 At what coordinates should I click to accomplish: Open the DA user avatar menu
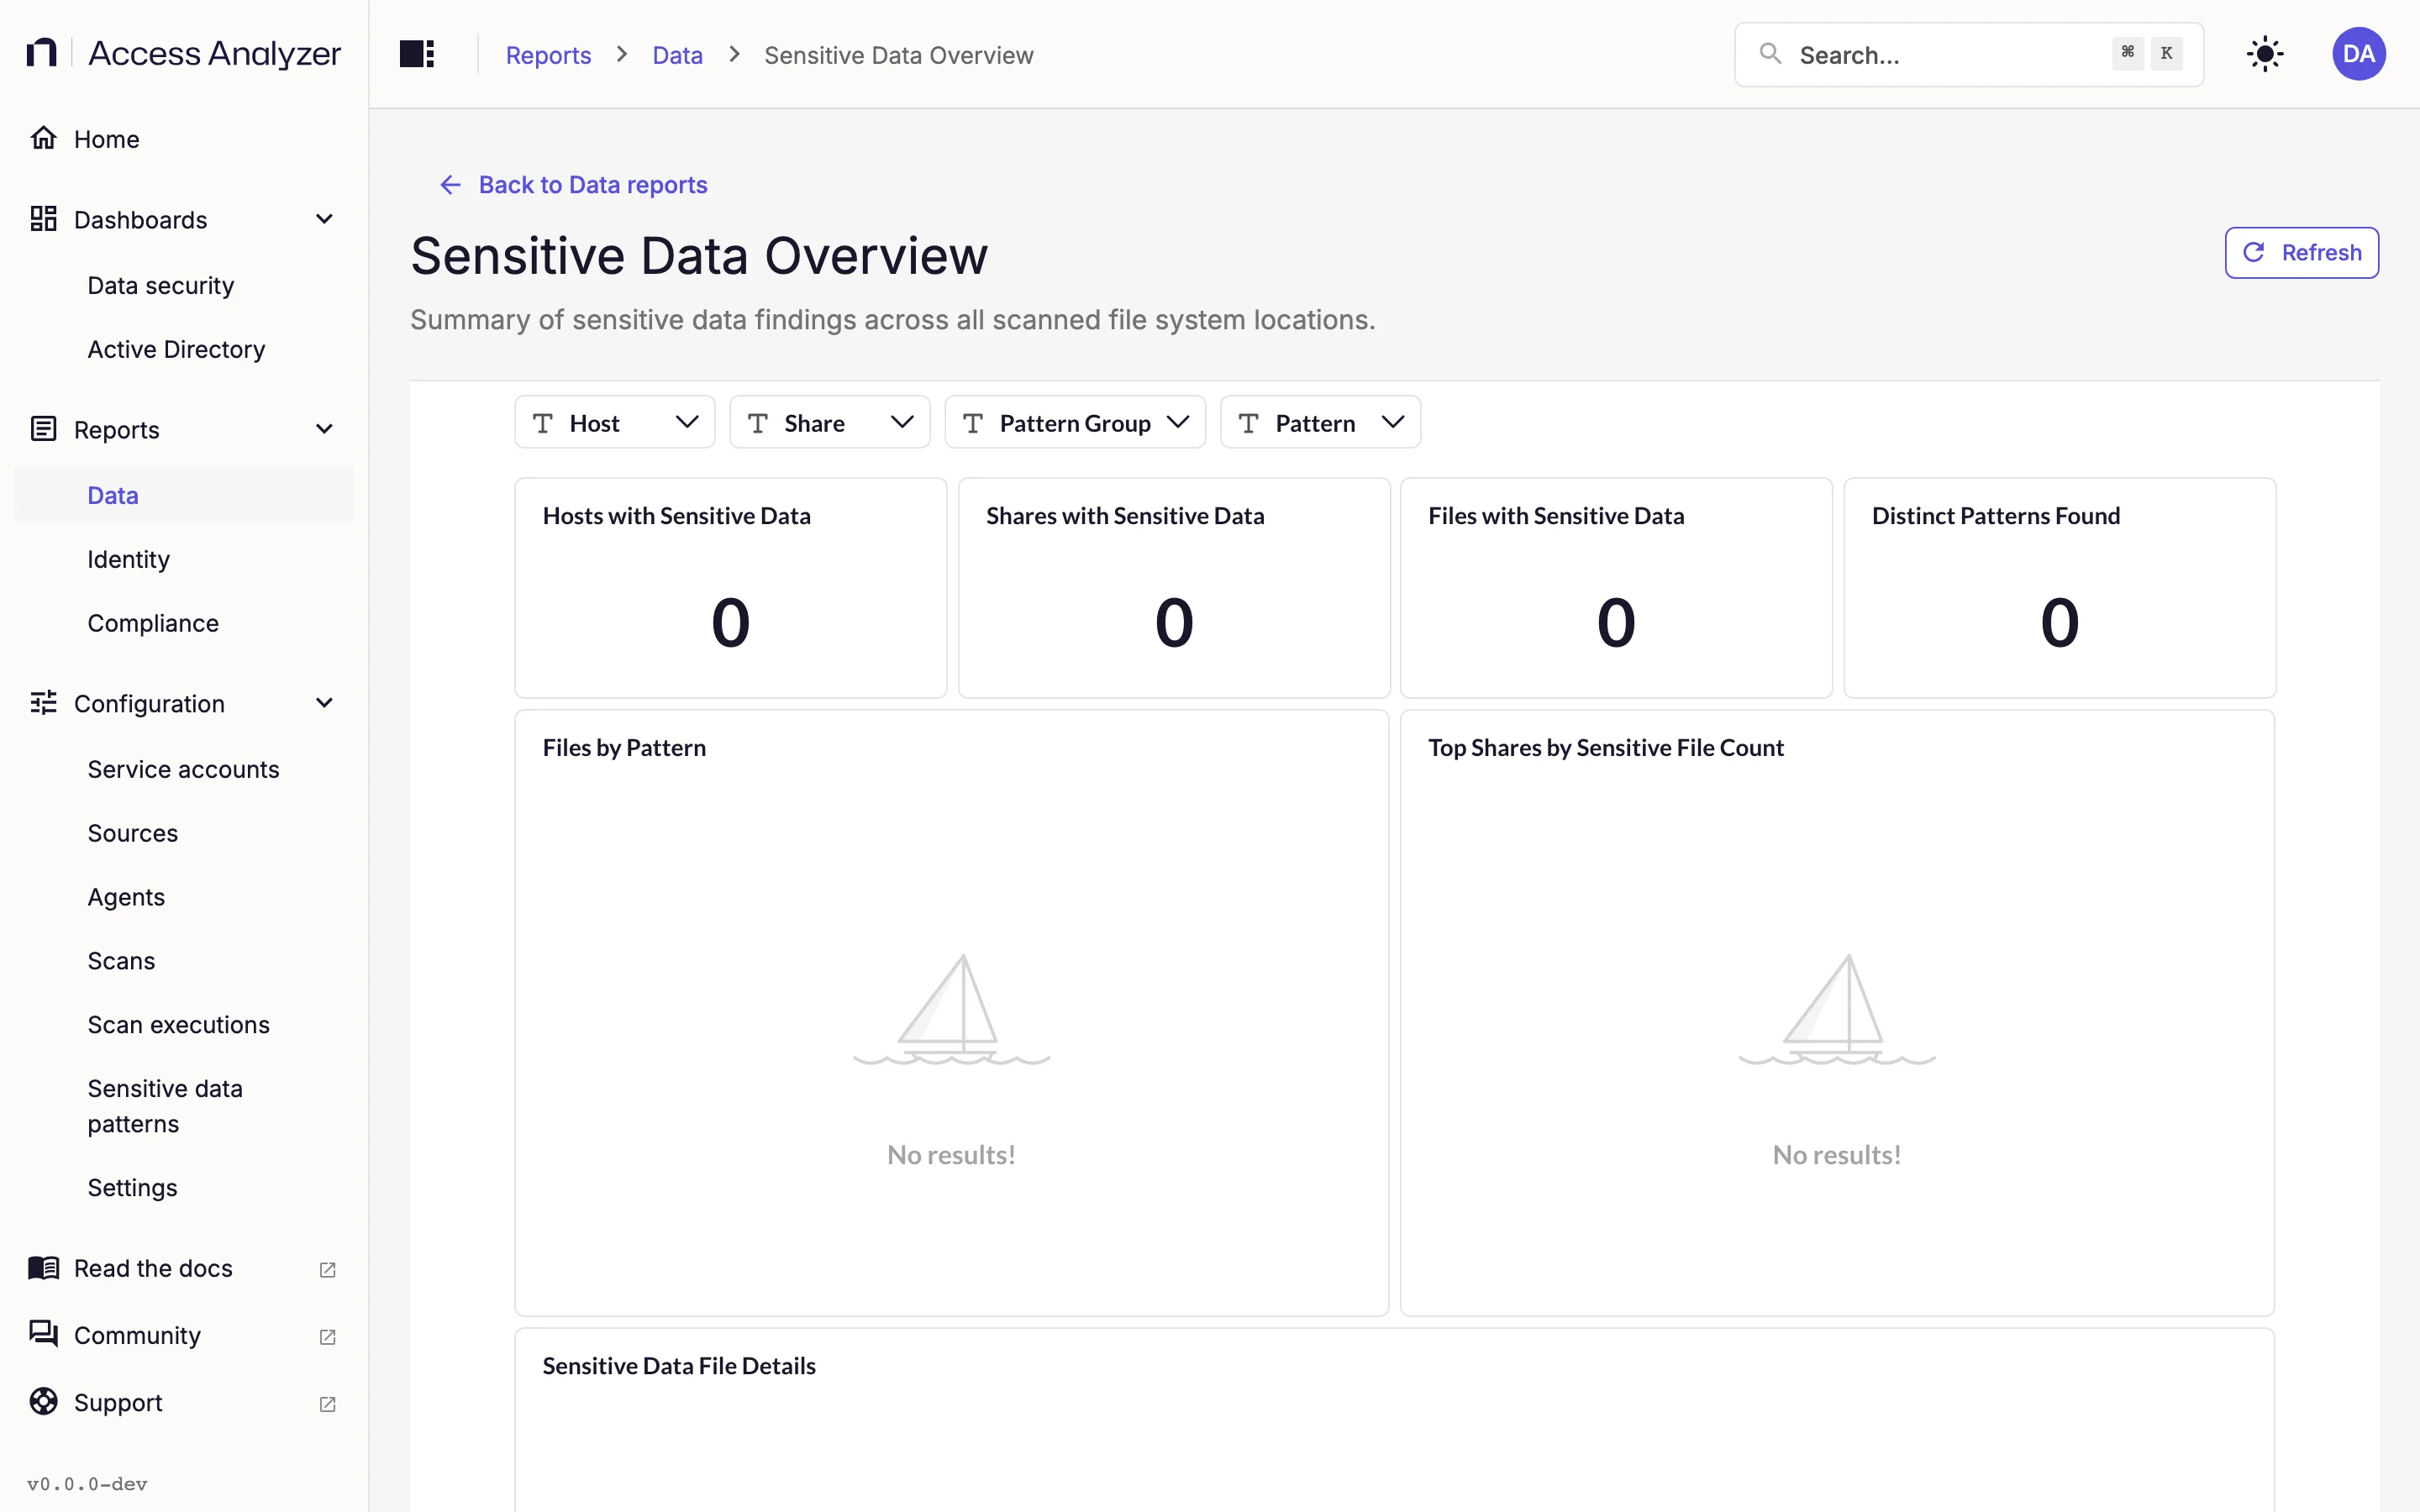[x=2359, y=54]
